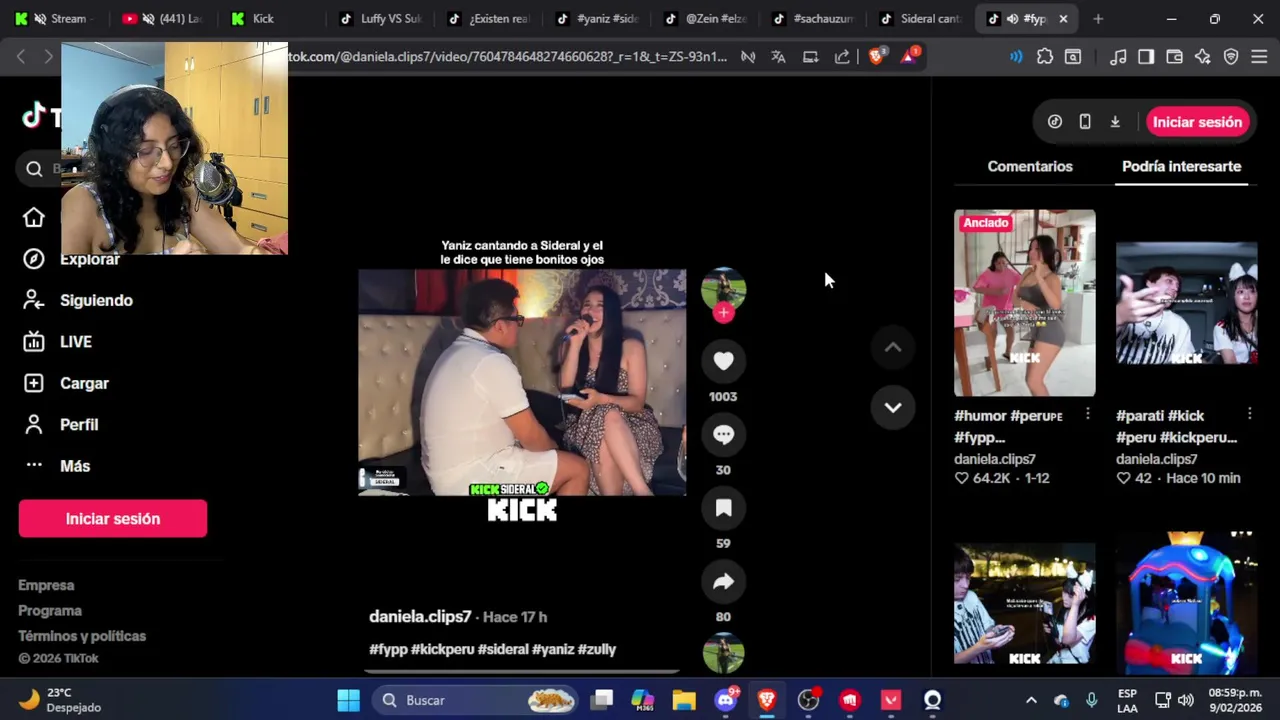1280x720 pixels.
Task: Open the volume speaker tray icon
Action: (1186, 700)
